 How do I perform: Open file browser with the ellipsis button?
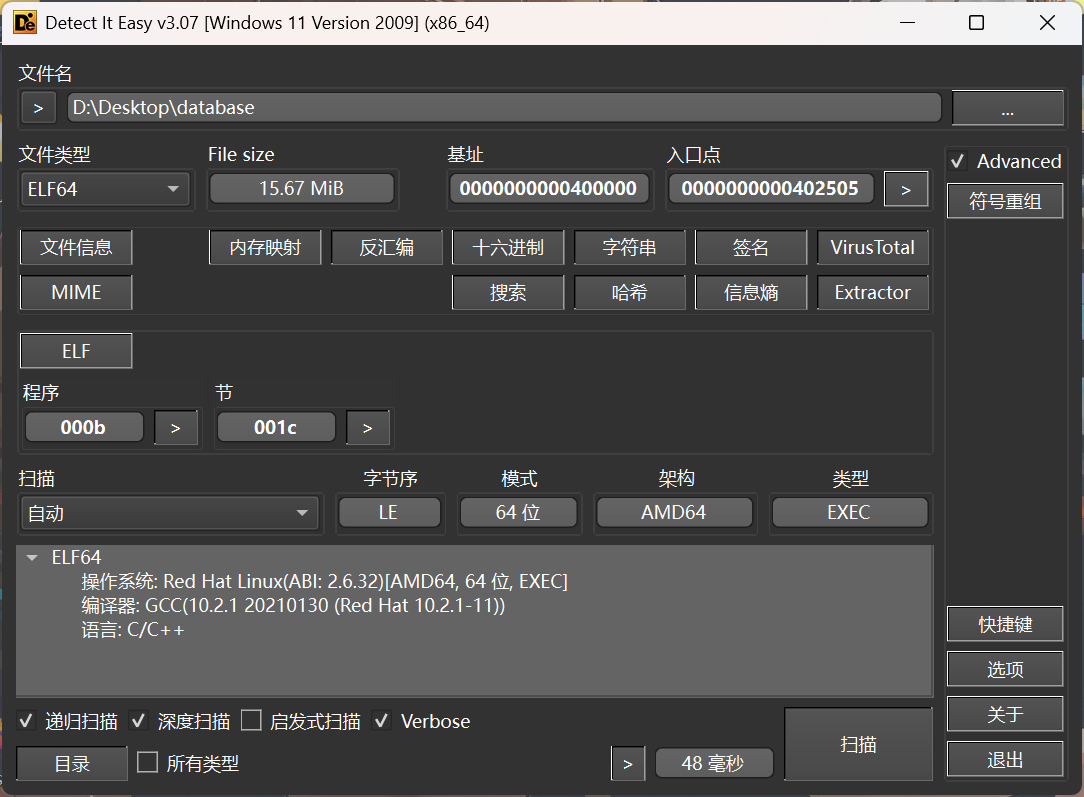[1007, 109]
